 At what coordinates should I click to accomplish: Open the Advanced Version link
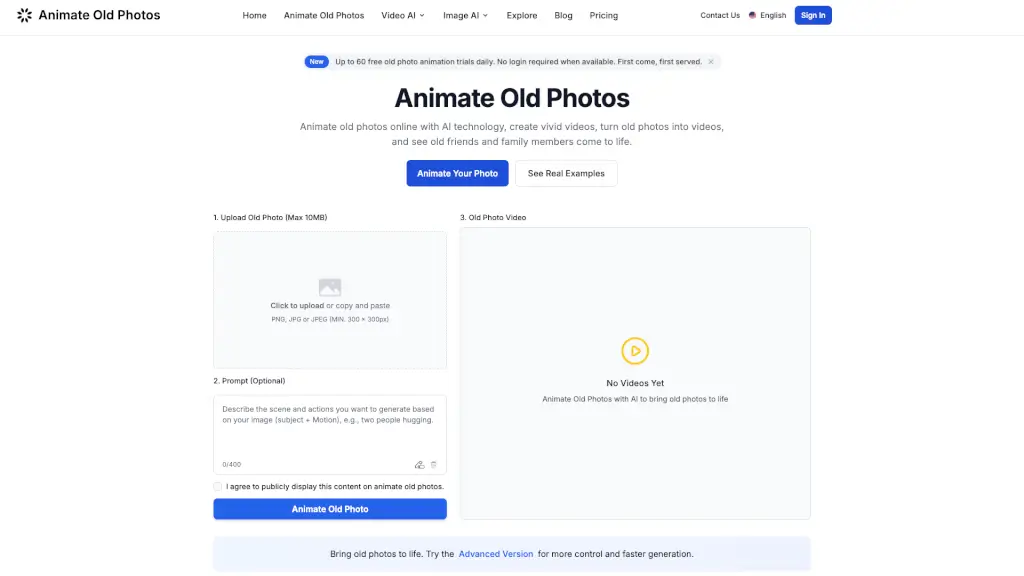(x=496, y=553)
